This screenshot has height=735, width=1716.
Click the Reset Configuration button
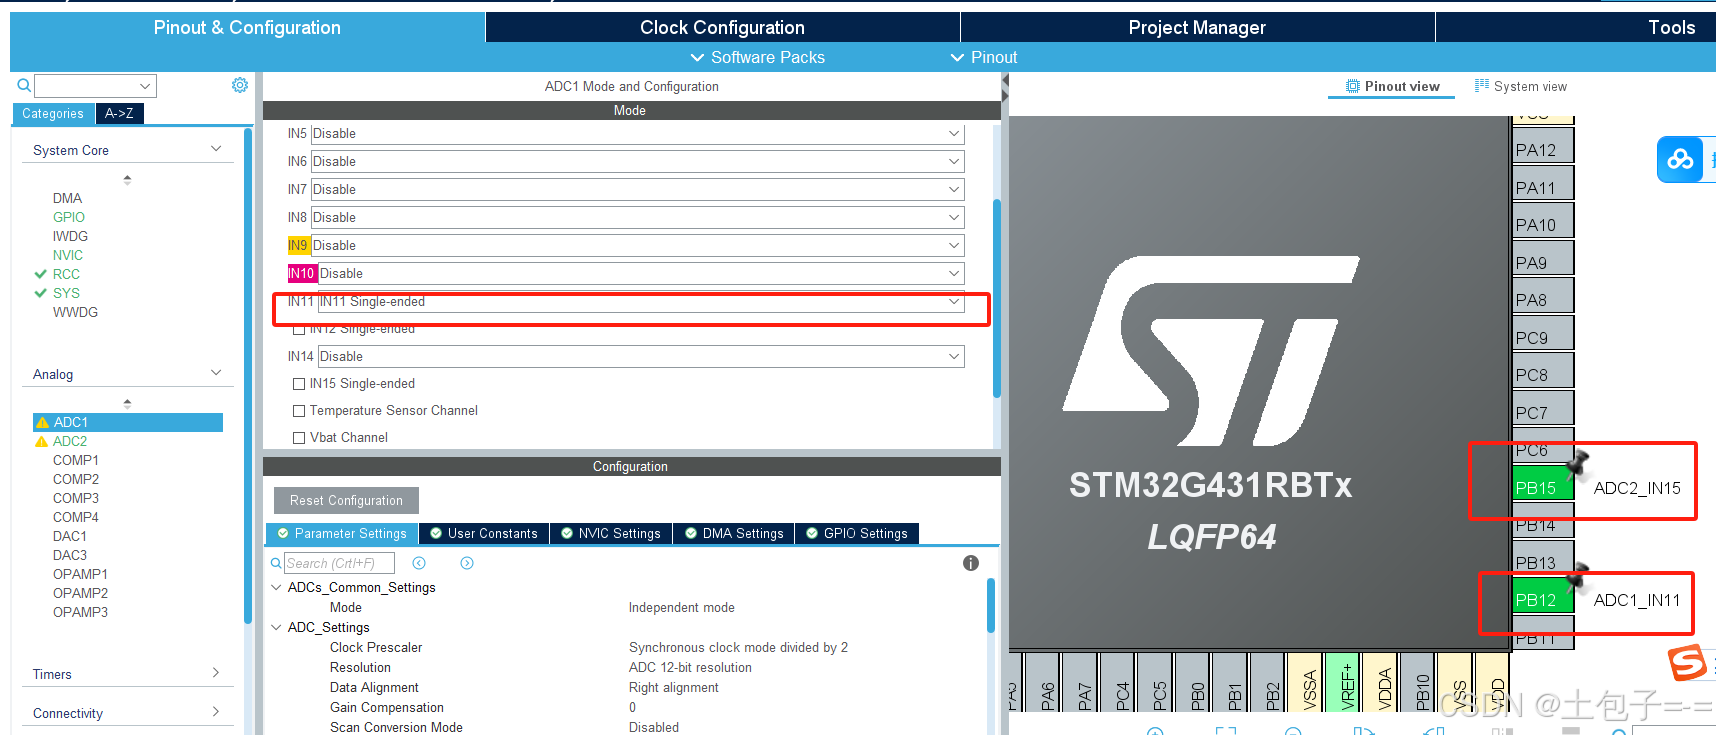[346, 500]
